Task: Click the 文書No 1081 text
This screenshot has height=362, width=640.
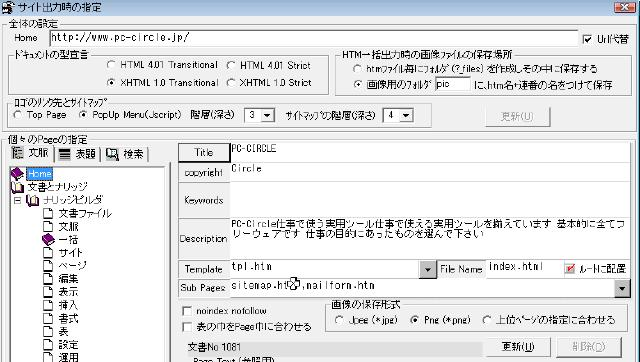Action: pos(214,347)
